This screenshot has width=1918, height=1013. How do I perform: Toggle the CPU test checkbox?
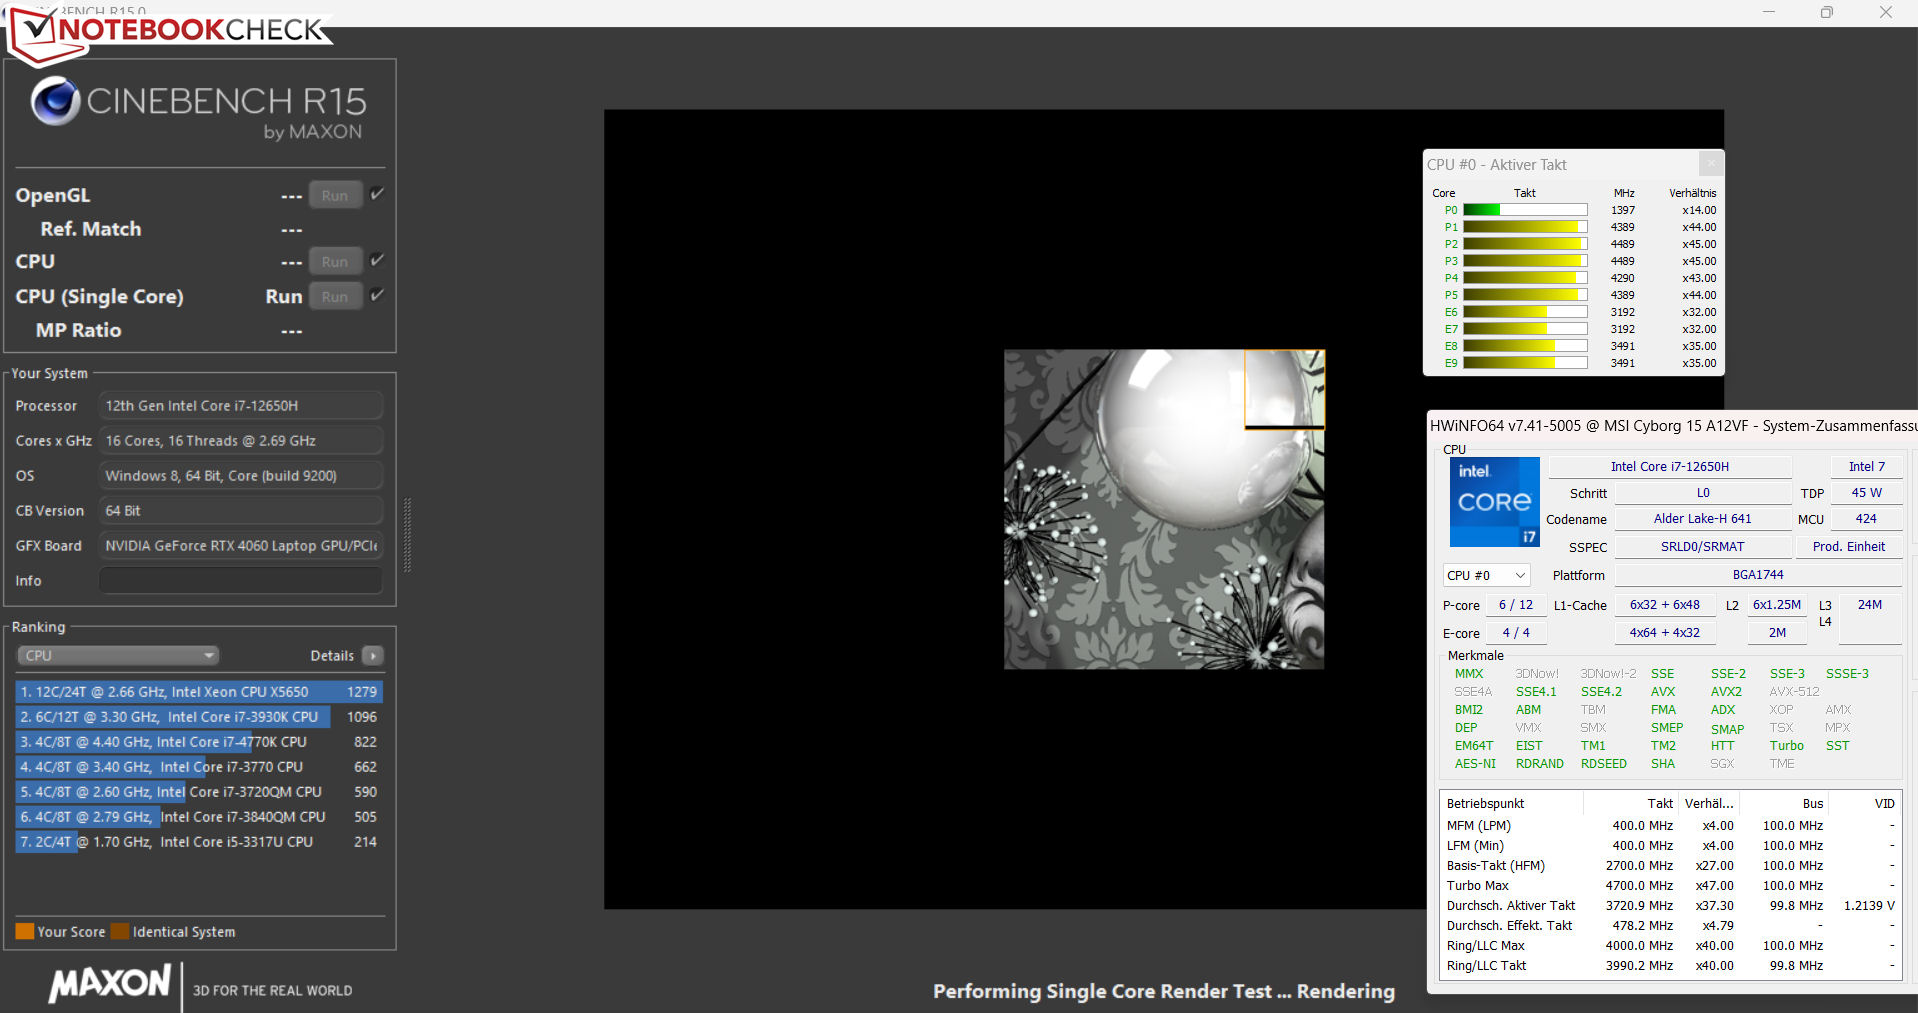pos(377,260)
